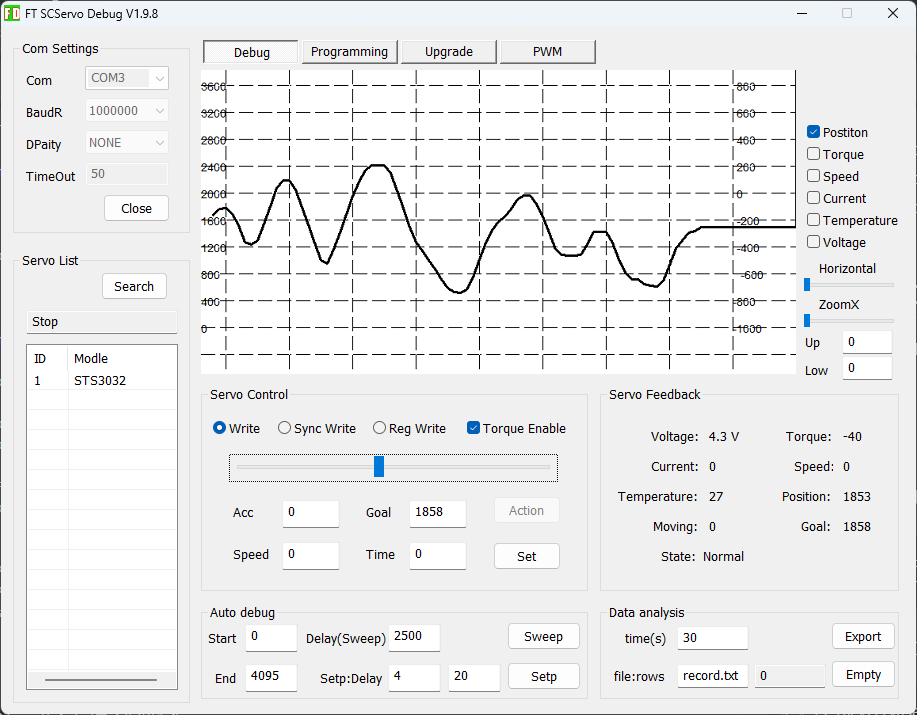Open the Programming tab
The image size is (917, 715).
coord(350,52)
